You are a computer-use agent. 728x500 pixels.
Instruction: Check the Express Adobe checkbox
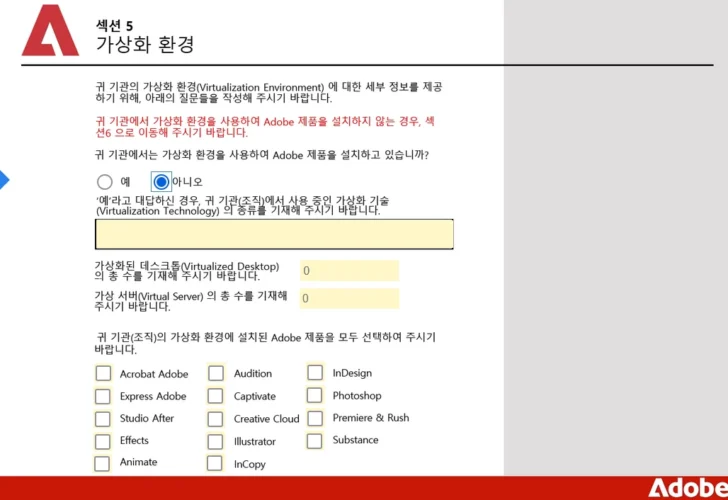[x=103, y=396]
